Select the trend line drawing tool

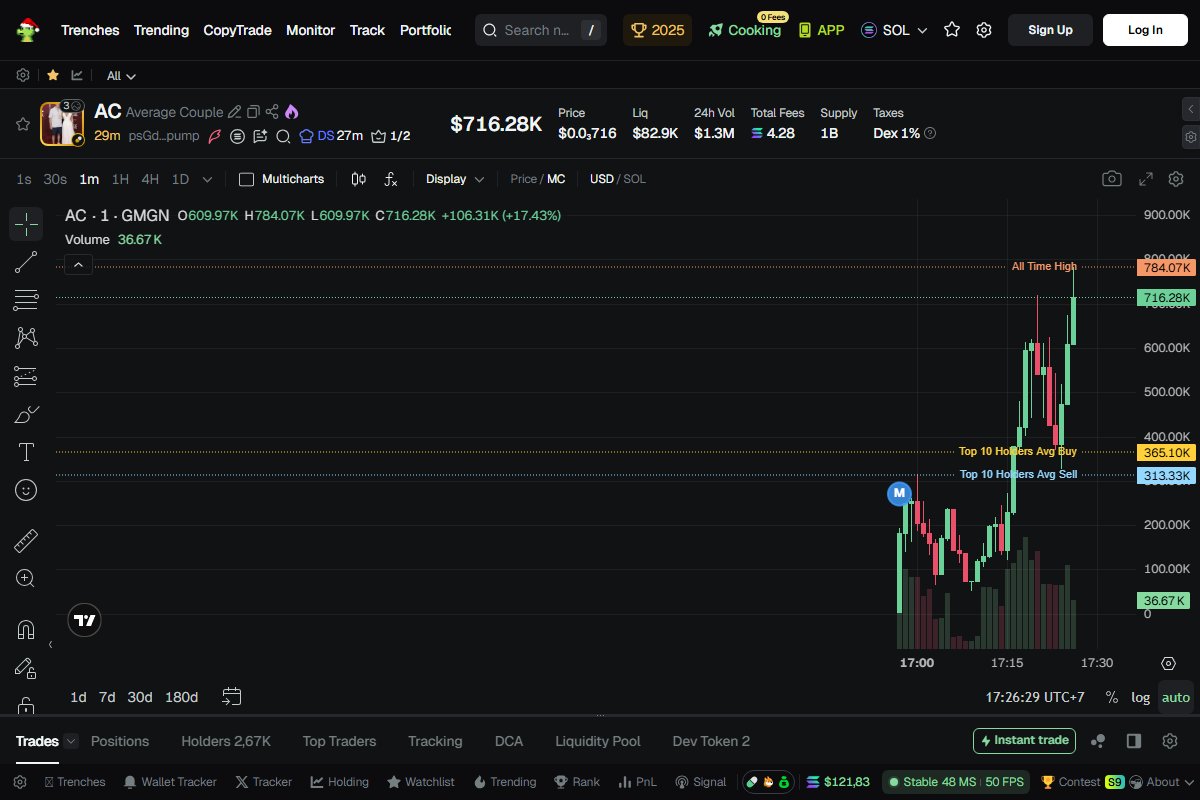[26, 262]
